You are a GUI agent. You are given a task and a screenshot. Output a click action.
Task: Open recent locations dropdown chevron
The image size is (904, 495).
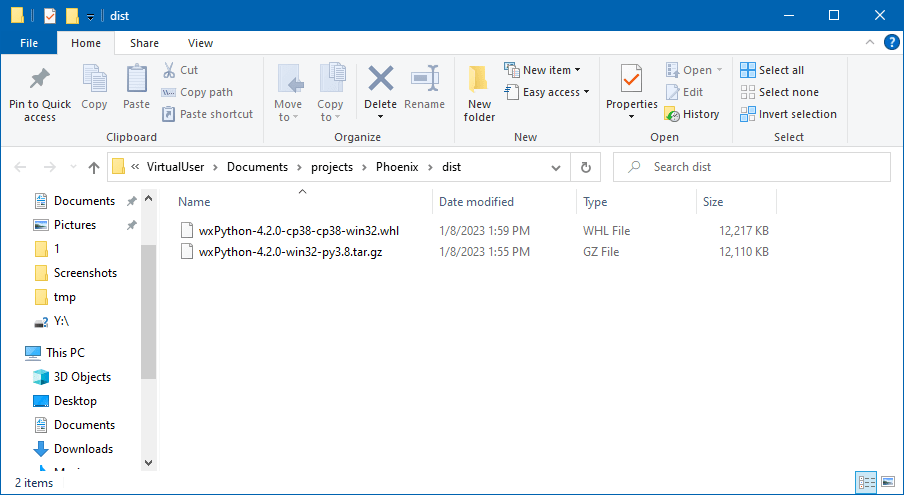click(73, 167)
